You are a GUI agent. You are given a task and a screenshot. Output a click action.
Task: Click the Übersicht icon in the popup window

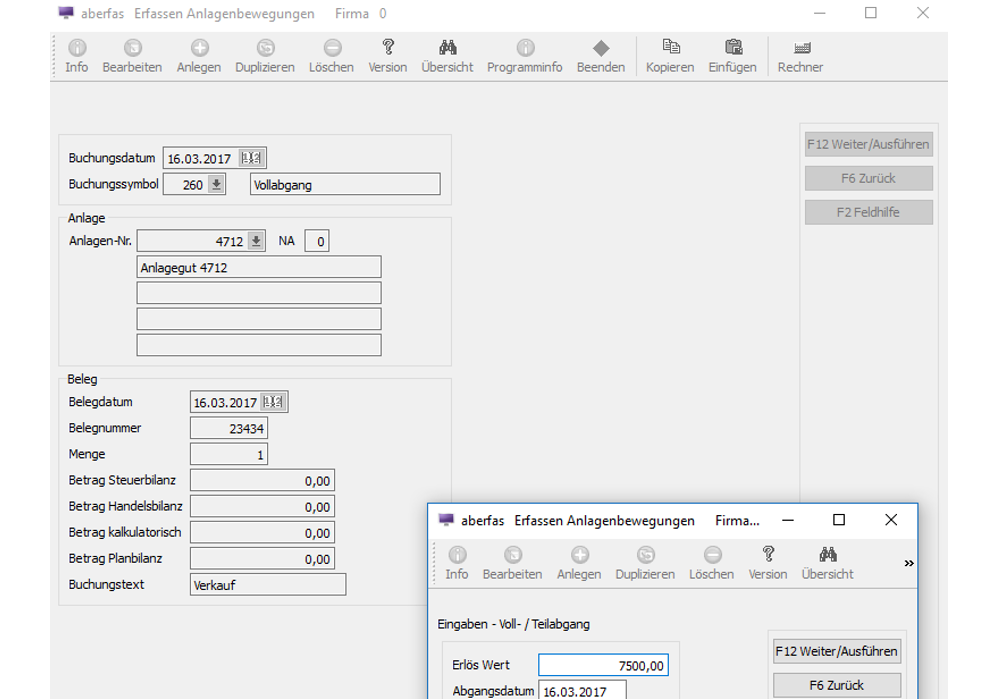pos(827,555)
